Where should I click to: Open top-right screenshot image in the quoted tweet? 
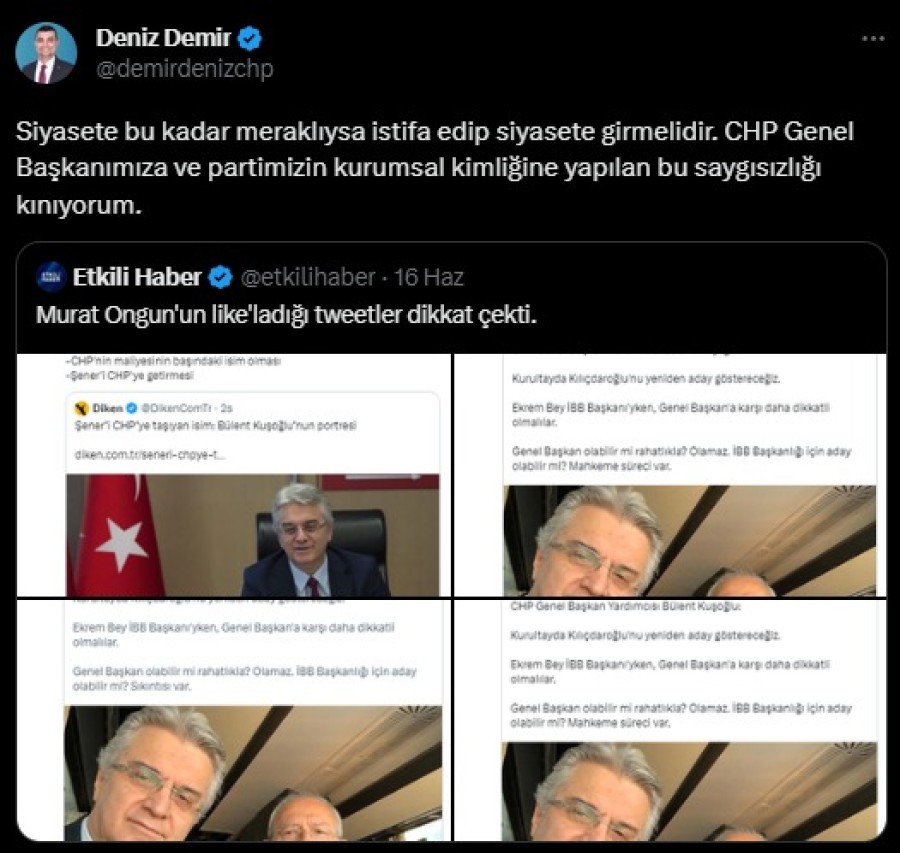670,475
